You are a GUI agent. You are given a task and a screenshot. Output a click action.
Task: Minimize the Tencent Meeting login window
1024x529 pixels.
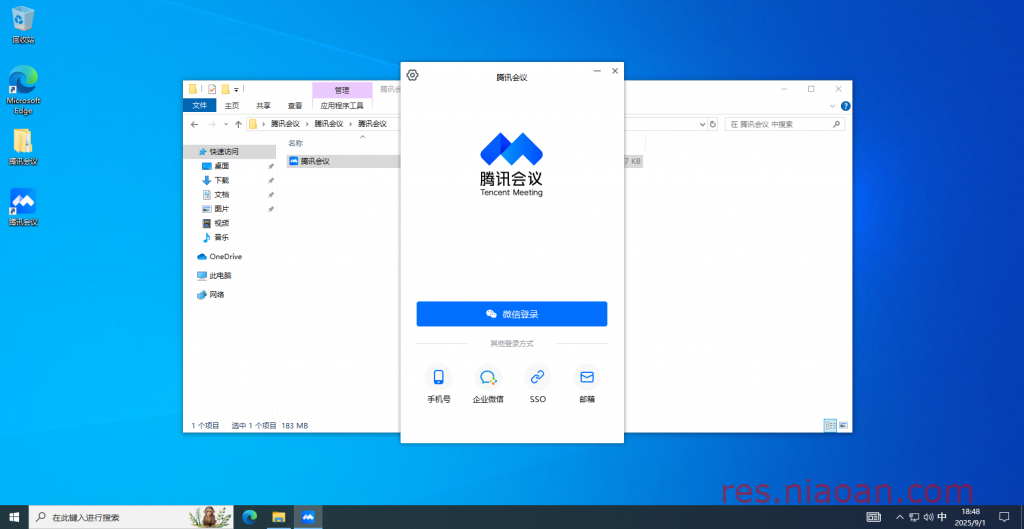(x=597, y=71)
